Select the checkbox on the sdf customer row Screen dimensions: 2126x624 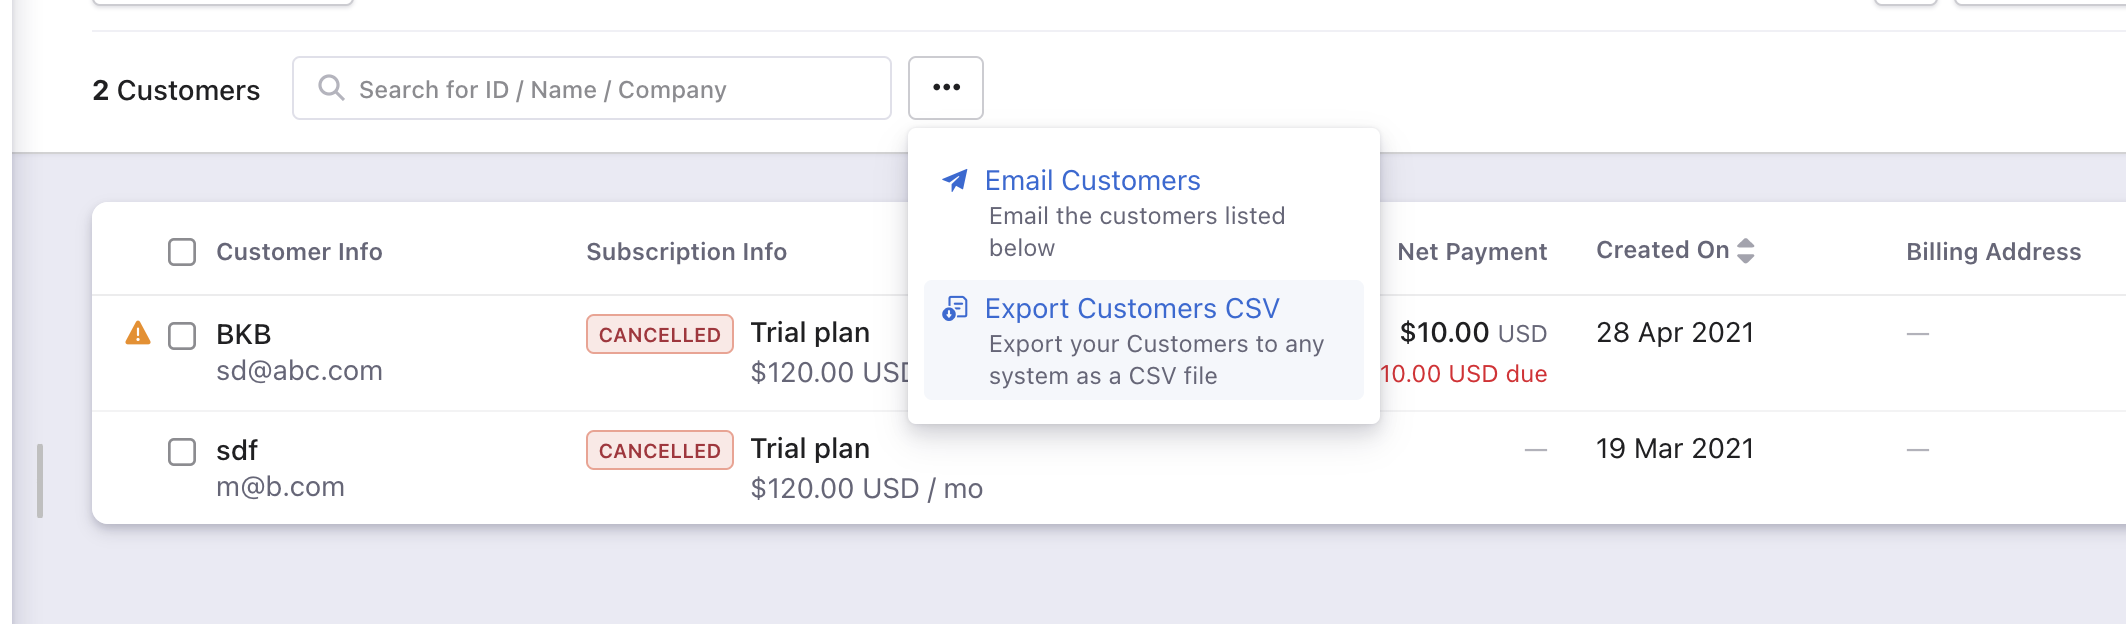tap(182, 452)
